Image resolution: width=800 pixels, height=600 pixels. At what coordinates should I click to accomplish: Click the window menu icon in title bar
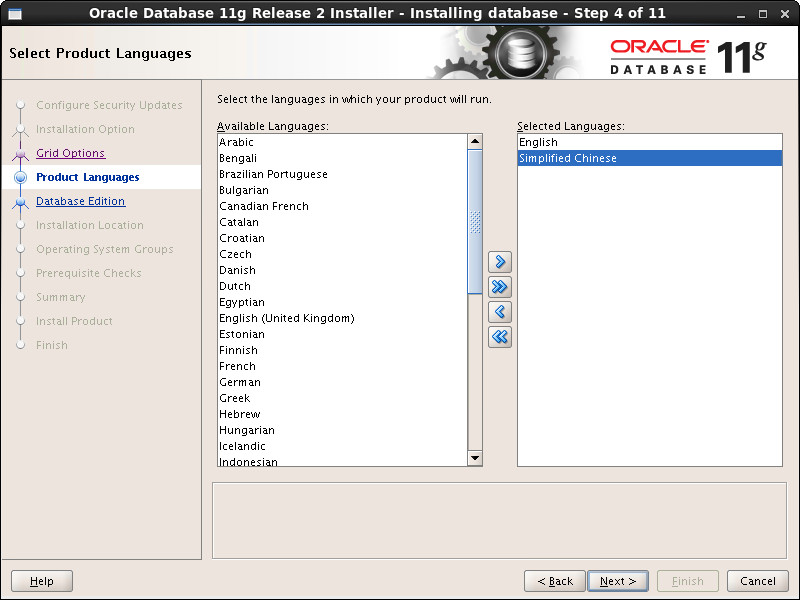15,13
